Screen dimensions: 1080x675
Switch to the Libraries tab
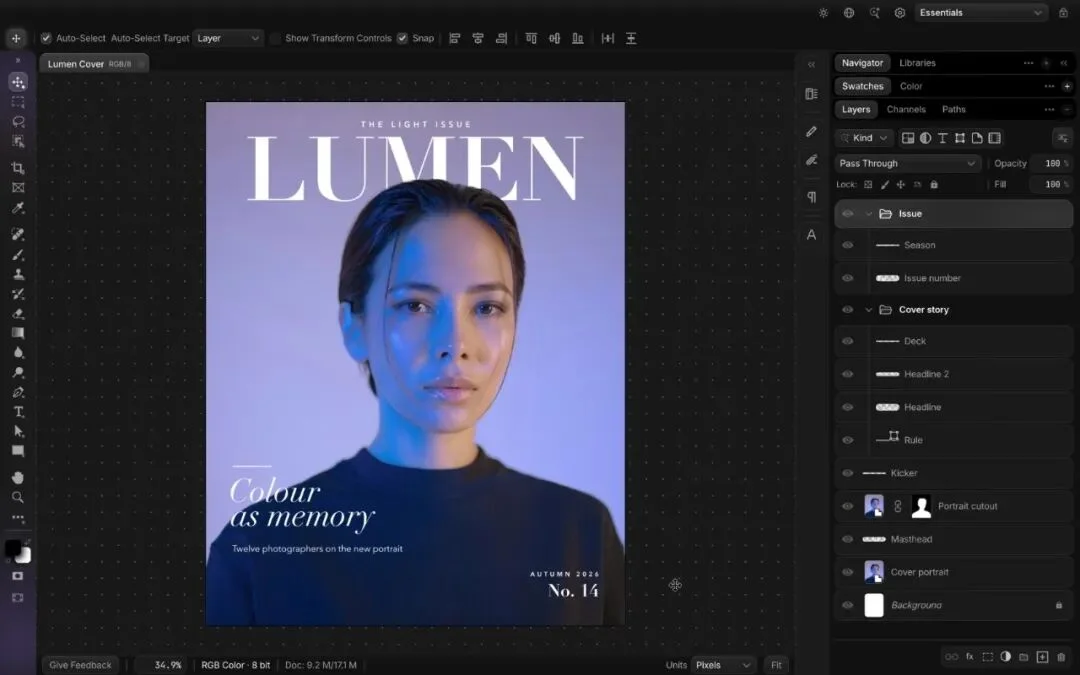(917, 63)
